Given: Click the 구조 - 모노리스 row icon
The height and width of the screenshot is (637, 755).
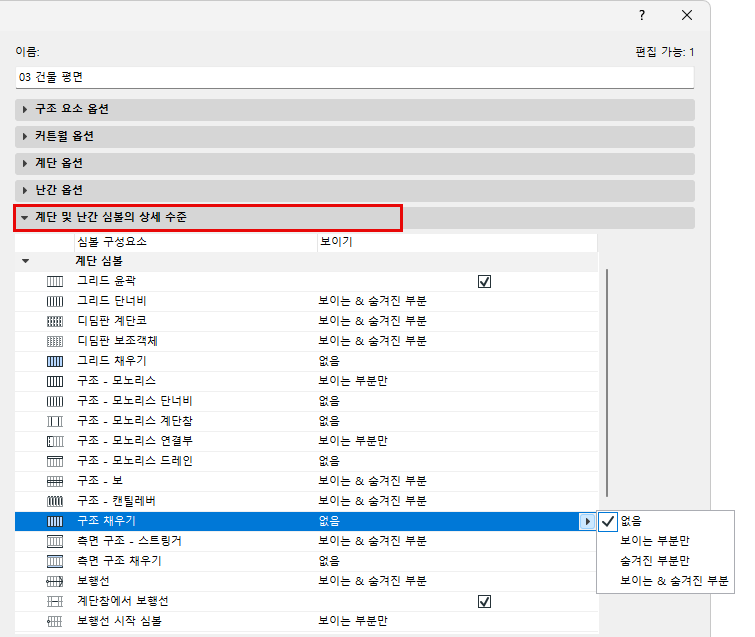Looking at the screenshot, I should pos(55,381).
